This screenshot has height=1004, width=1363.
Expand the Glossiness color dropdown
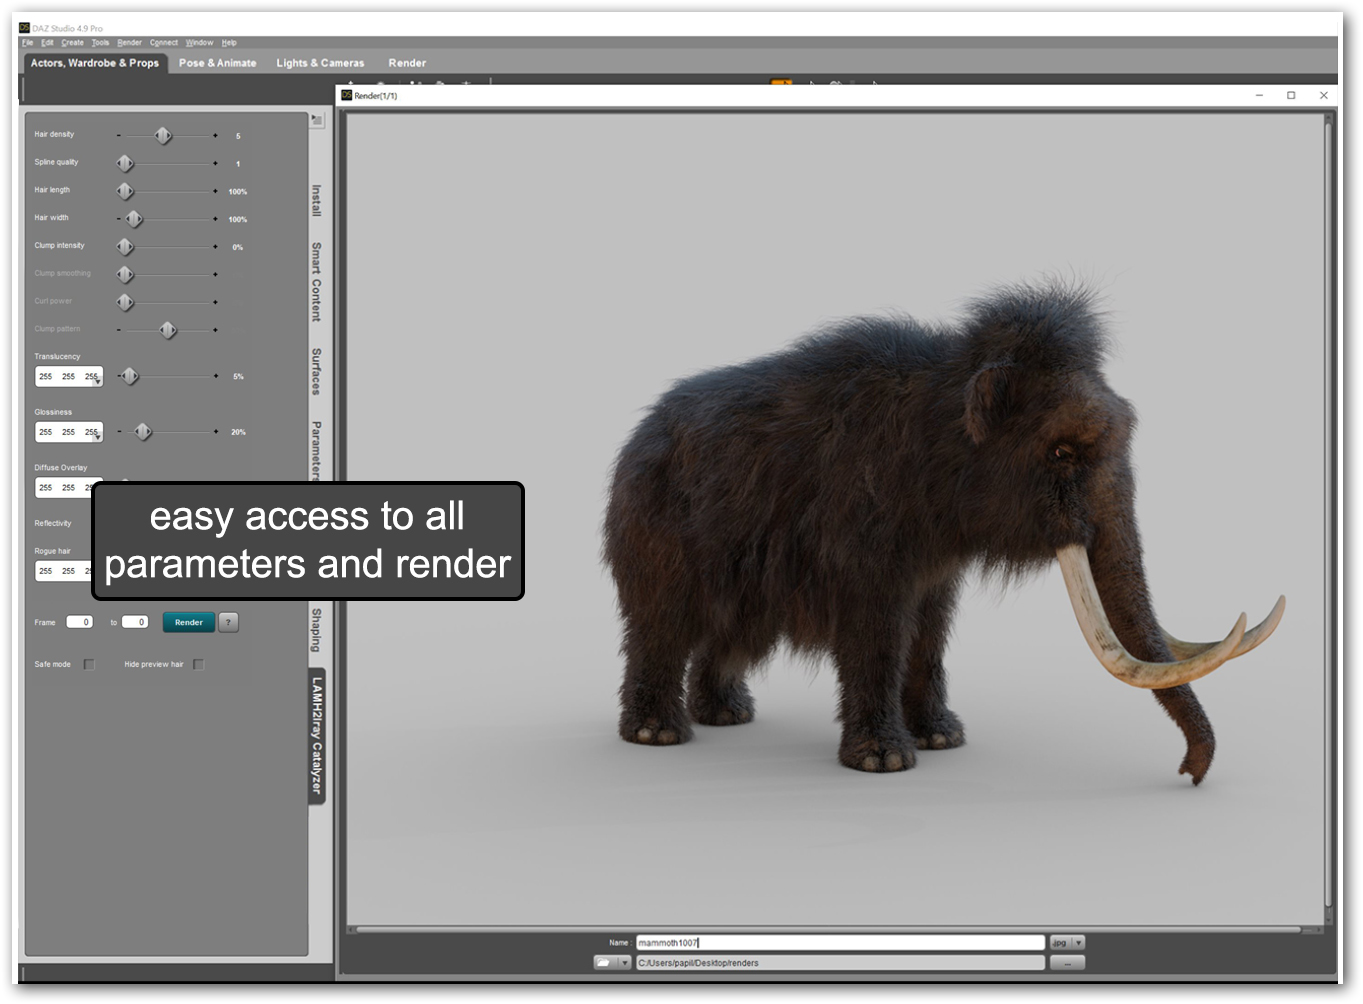97,437
